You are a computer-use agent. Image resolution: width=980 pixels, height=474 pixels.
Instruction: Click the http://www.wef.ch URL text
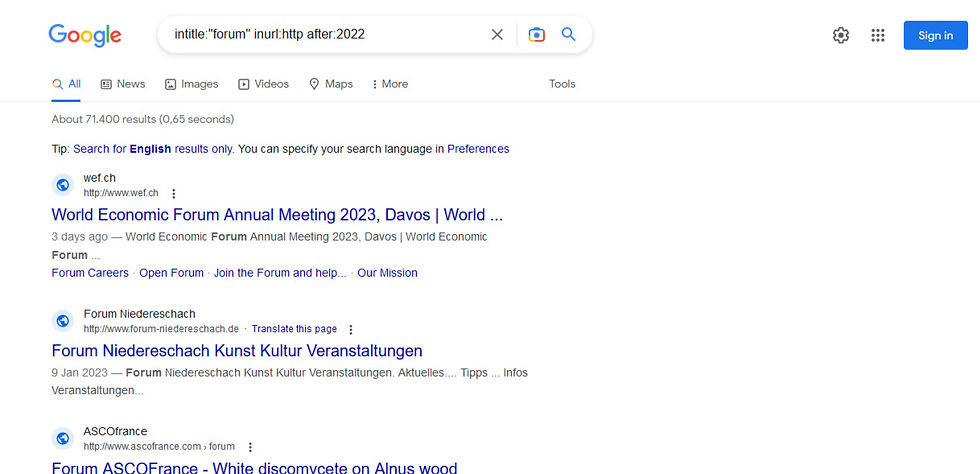121,193
